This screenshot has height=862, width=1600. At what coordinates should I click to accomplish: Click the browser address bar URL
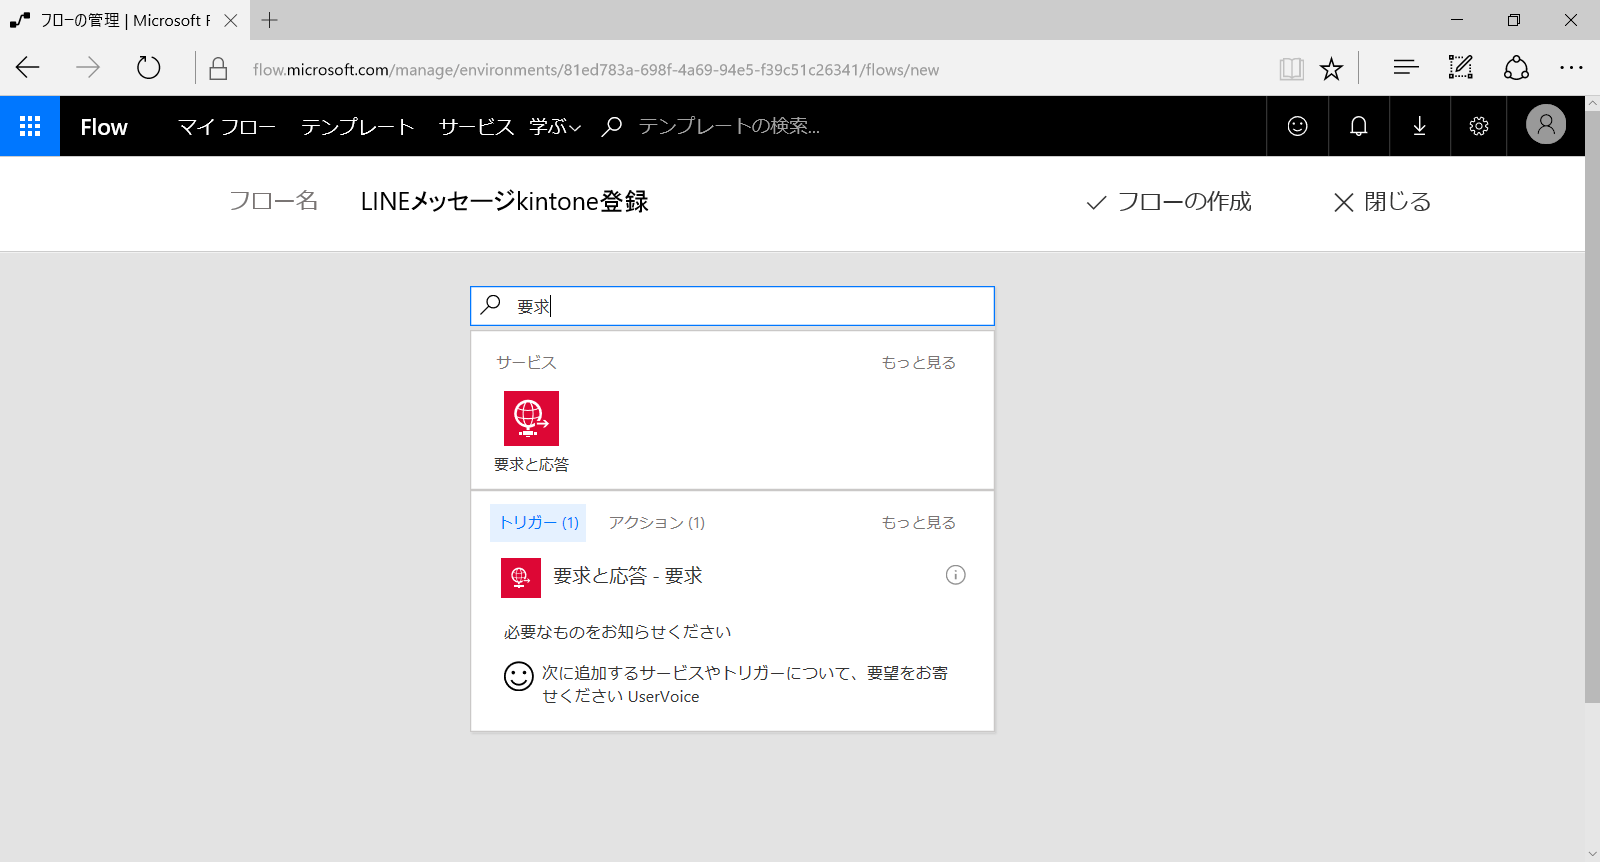point(596,69)
